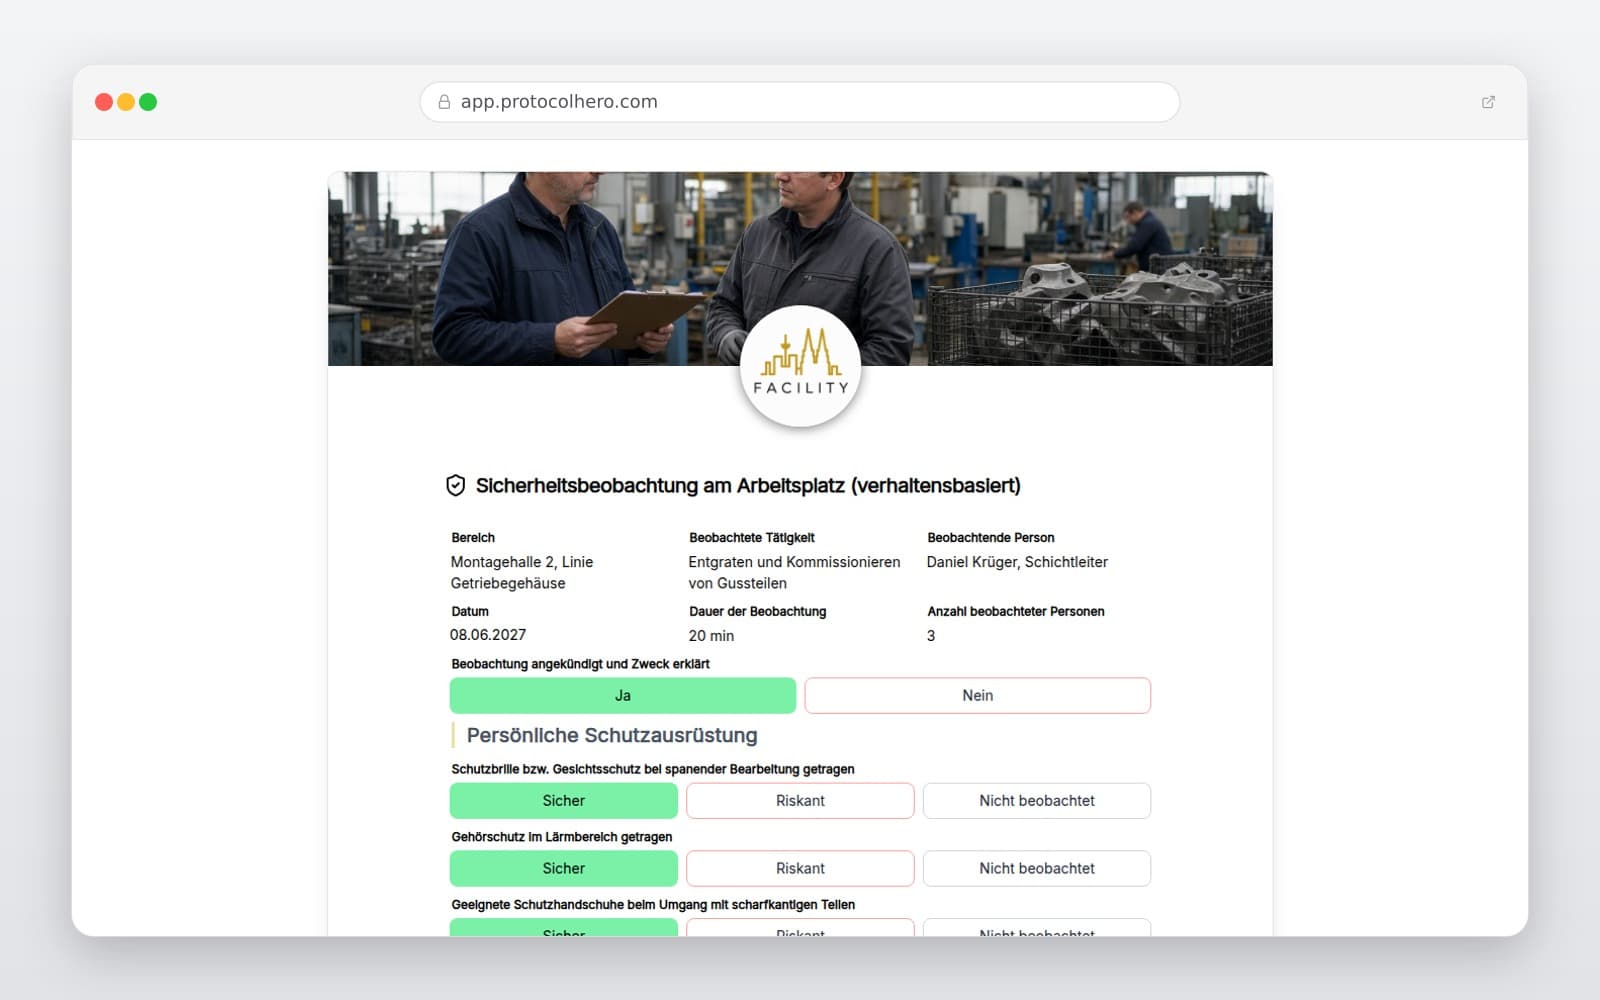Click the app.protocolhero.com address field
Image resolution: width=1600 pixels, height=1000 pixels.
click(x=800, y=102)
